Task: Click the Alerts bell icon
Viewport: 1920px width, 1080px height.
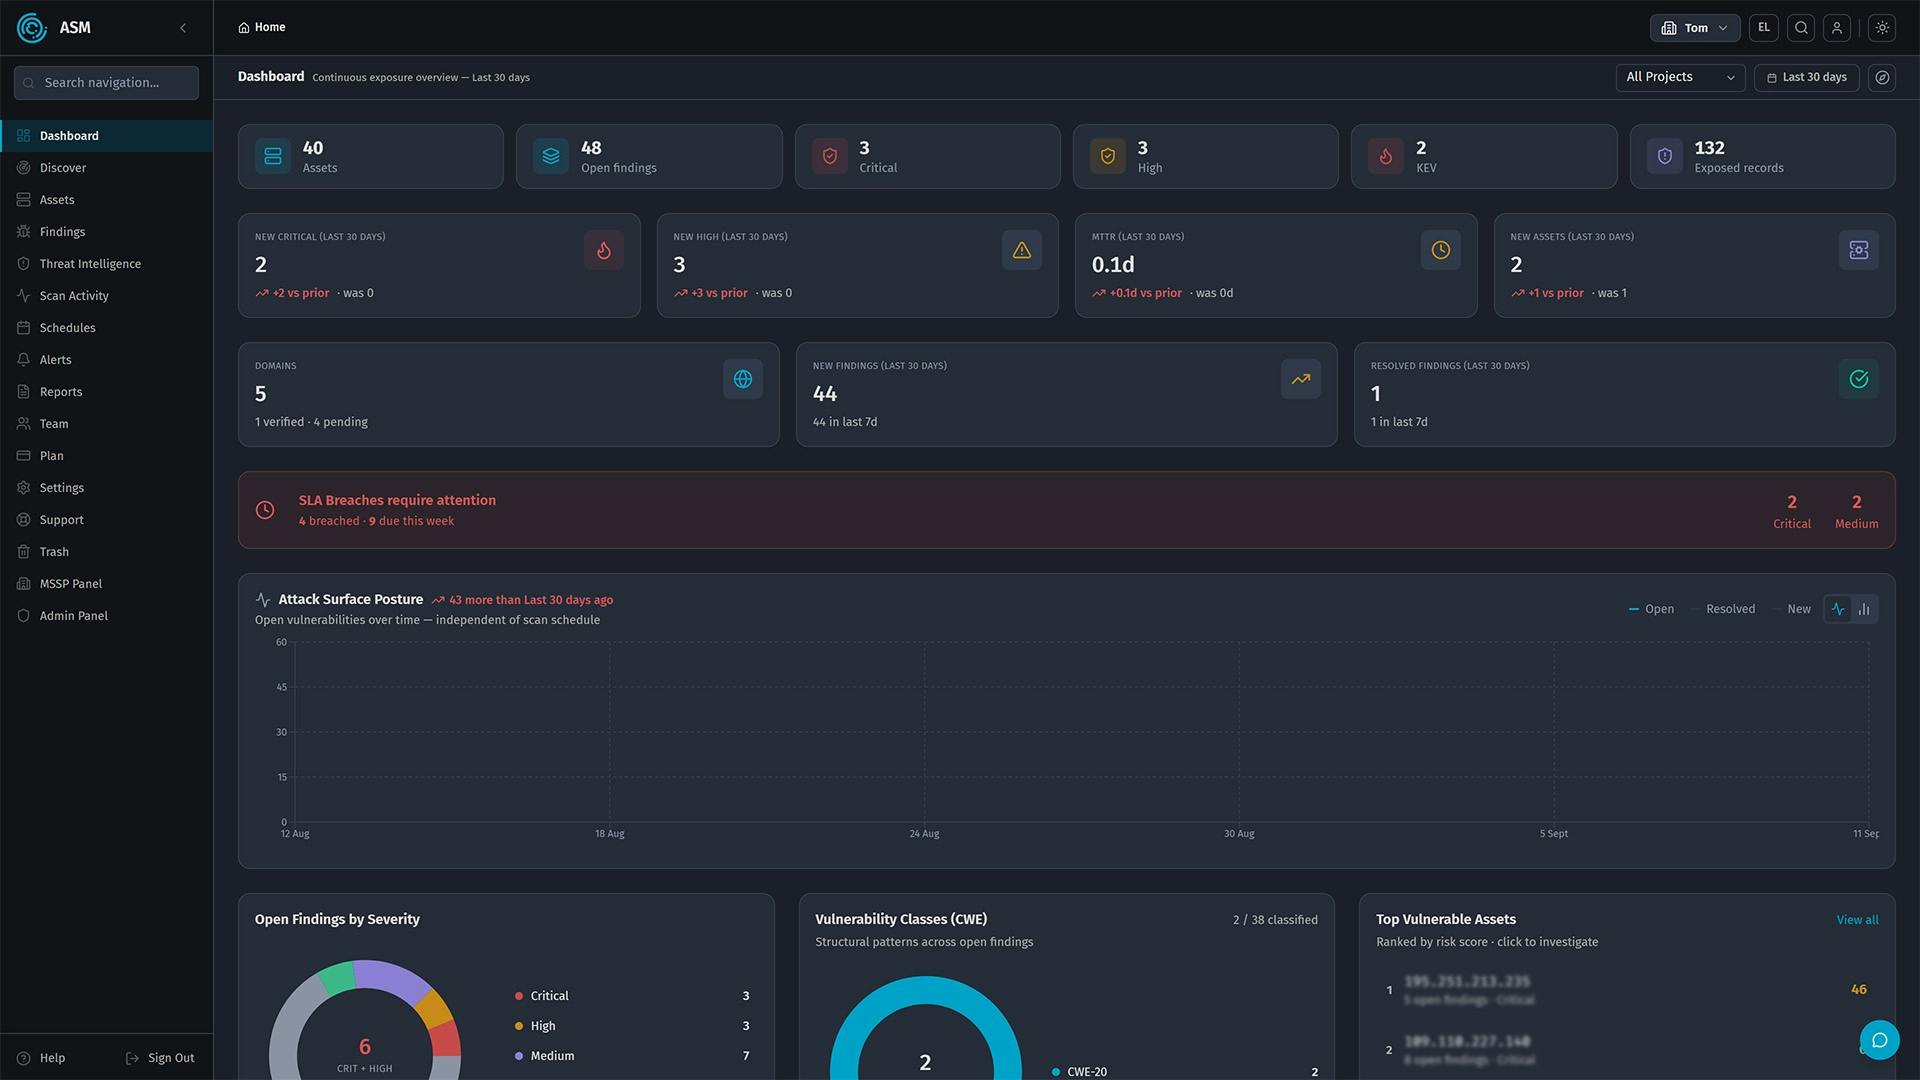Action: (x=24, y=360)
